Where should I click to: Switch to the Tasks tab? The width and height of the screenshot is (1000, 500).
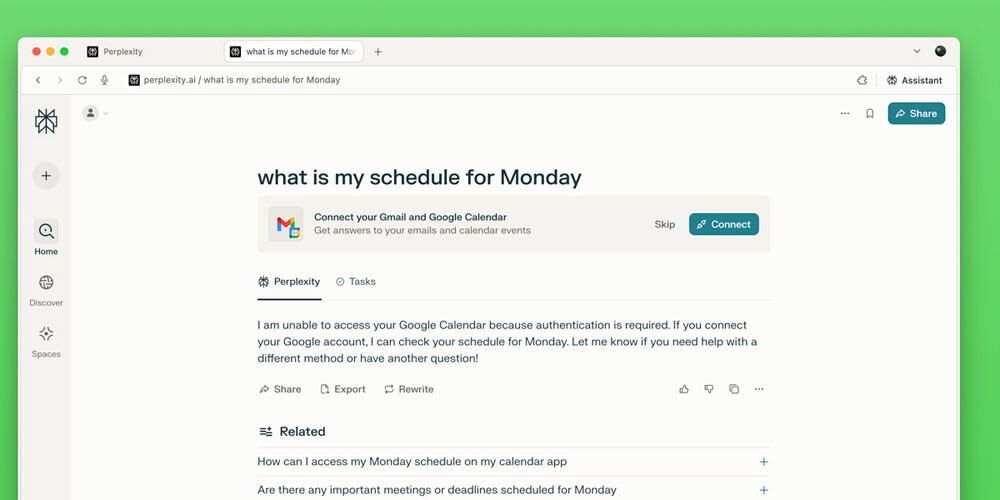click(x=356, y=281)
